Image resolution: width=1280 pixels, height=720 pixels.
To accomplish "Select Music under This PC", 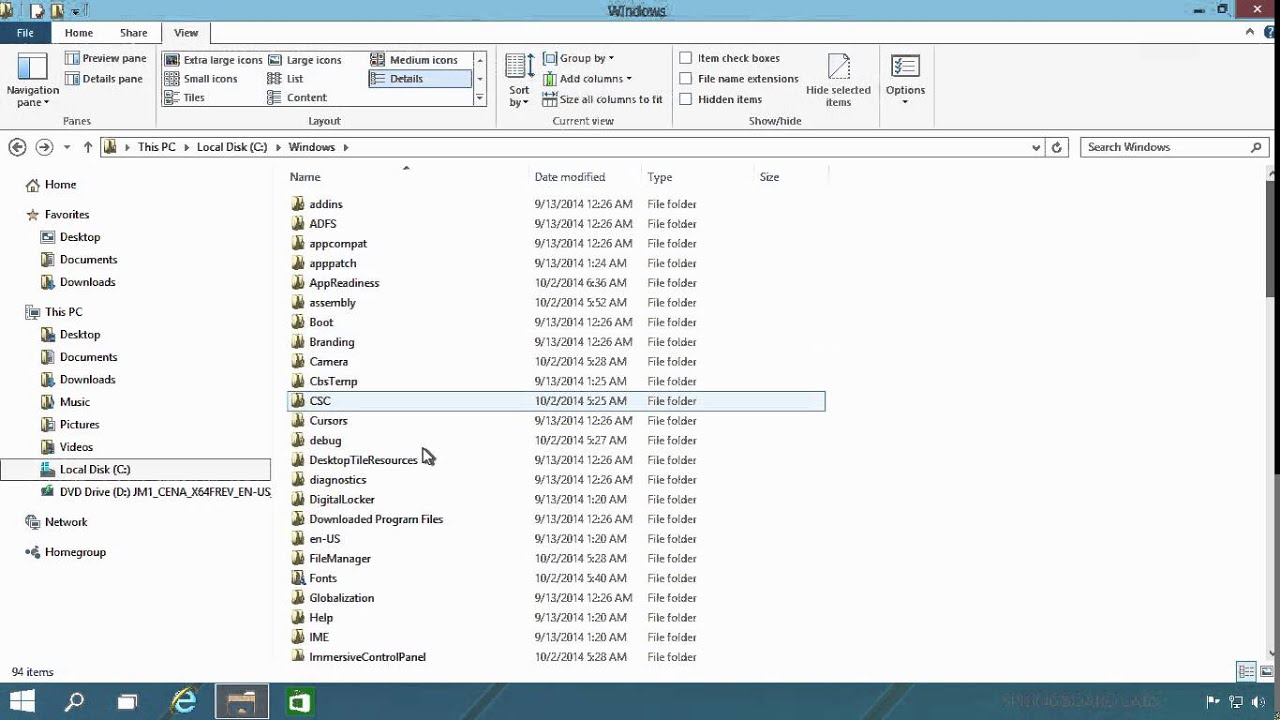I will 75,402.
